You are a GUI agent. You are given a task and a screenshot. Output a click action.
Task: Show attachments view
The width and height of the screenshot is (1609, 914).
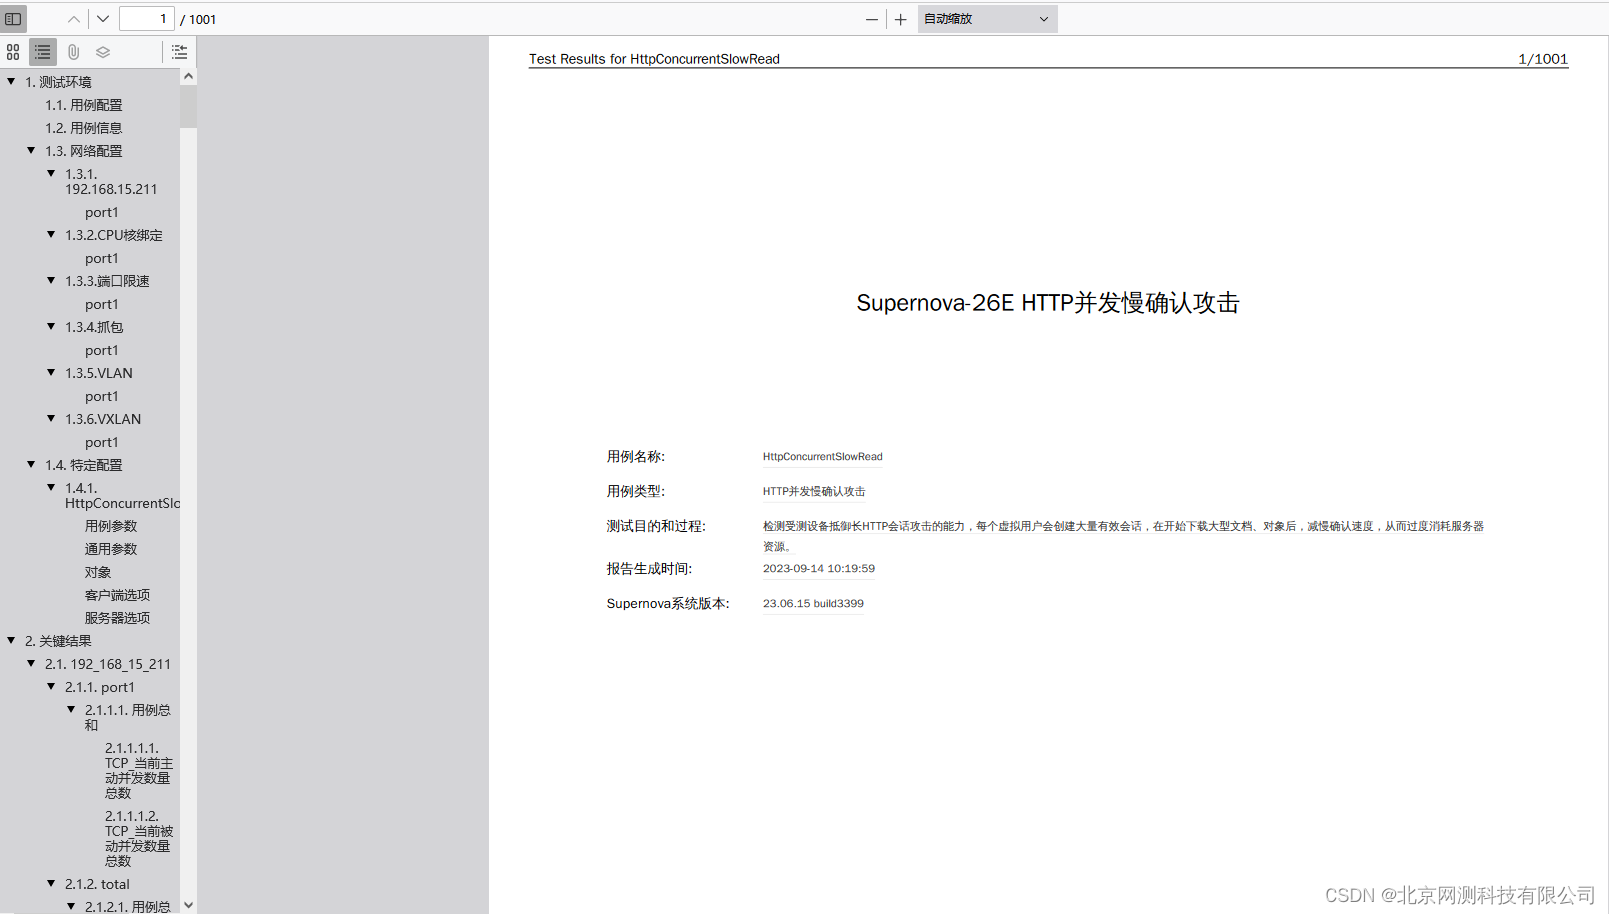point(73,52)
